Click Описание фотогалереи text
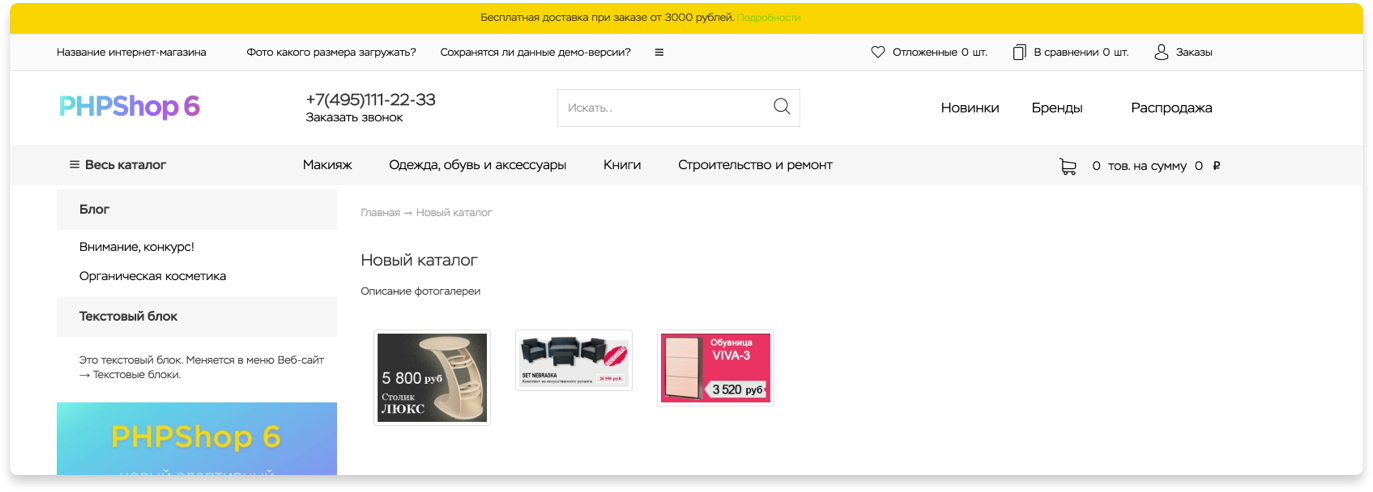The height and width of the screenshot is (492, 1373). coord(421,291)
